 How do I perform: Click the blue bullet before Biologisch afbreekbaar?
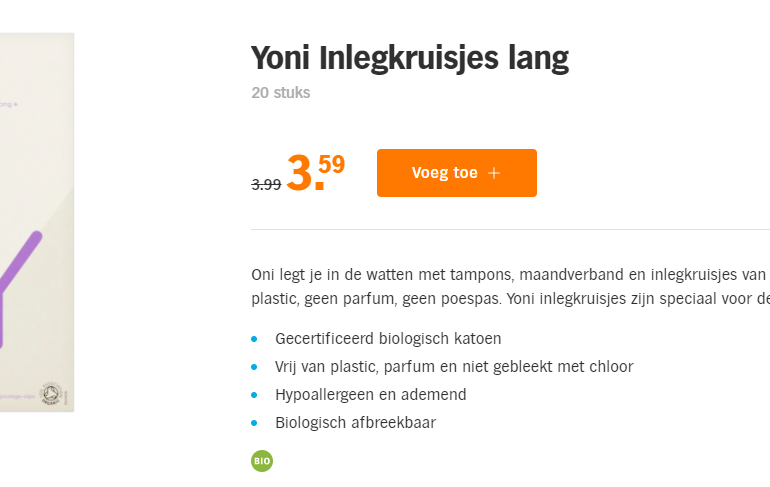tap(255, 423)
